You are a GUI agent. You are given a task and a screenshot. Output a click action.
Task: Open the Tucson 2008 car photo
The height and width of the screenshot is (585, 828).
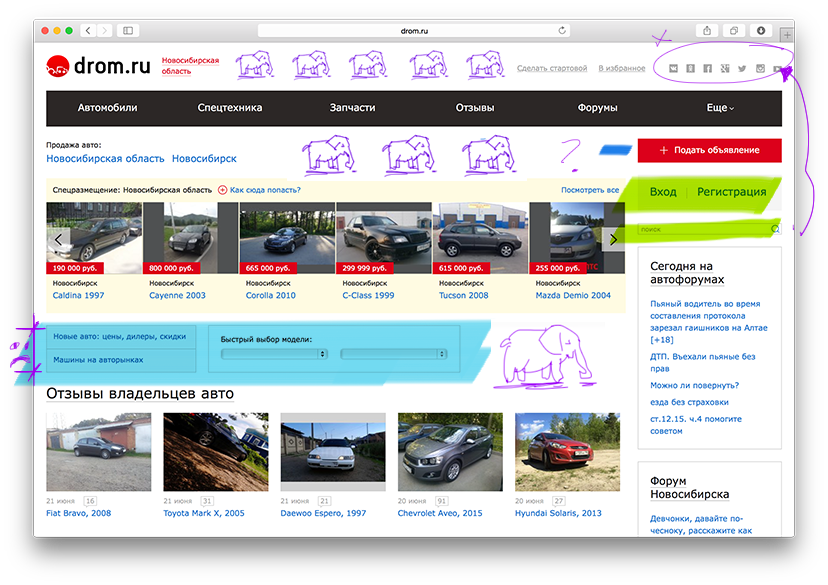pos(481,238)
